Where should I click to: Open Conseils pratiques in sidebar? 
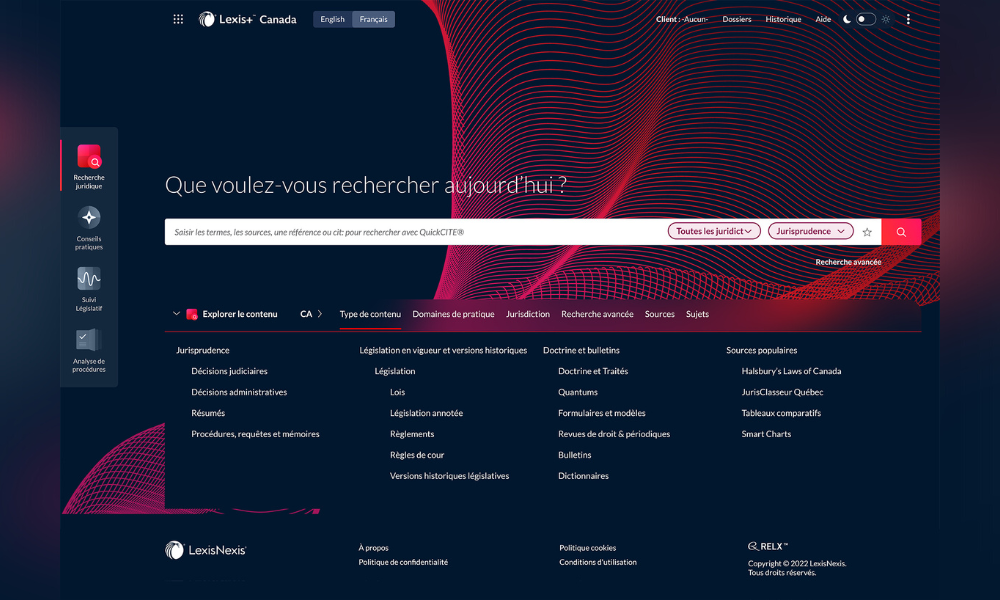[x=89, y=228]
